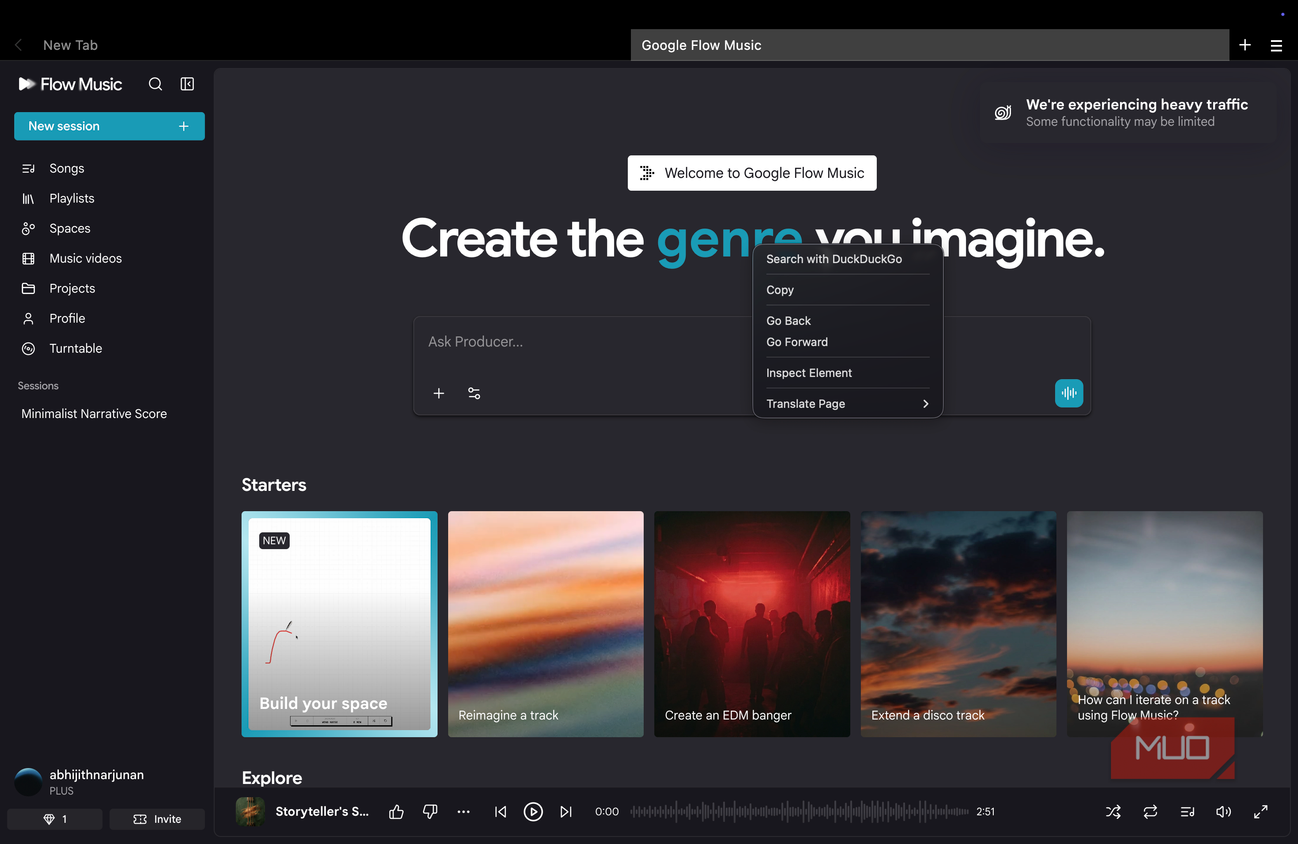The width and height of the screenshot is (1298, 844).
Task: Open more options for the track
Action: pyautogui.click(x=463, y=812)
